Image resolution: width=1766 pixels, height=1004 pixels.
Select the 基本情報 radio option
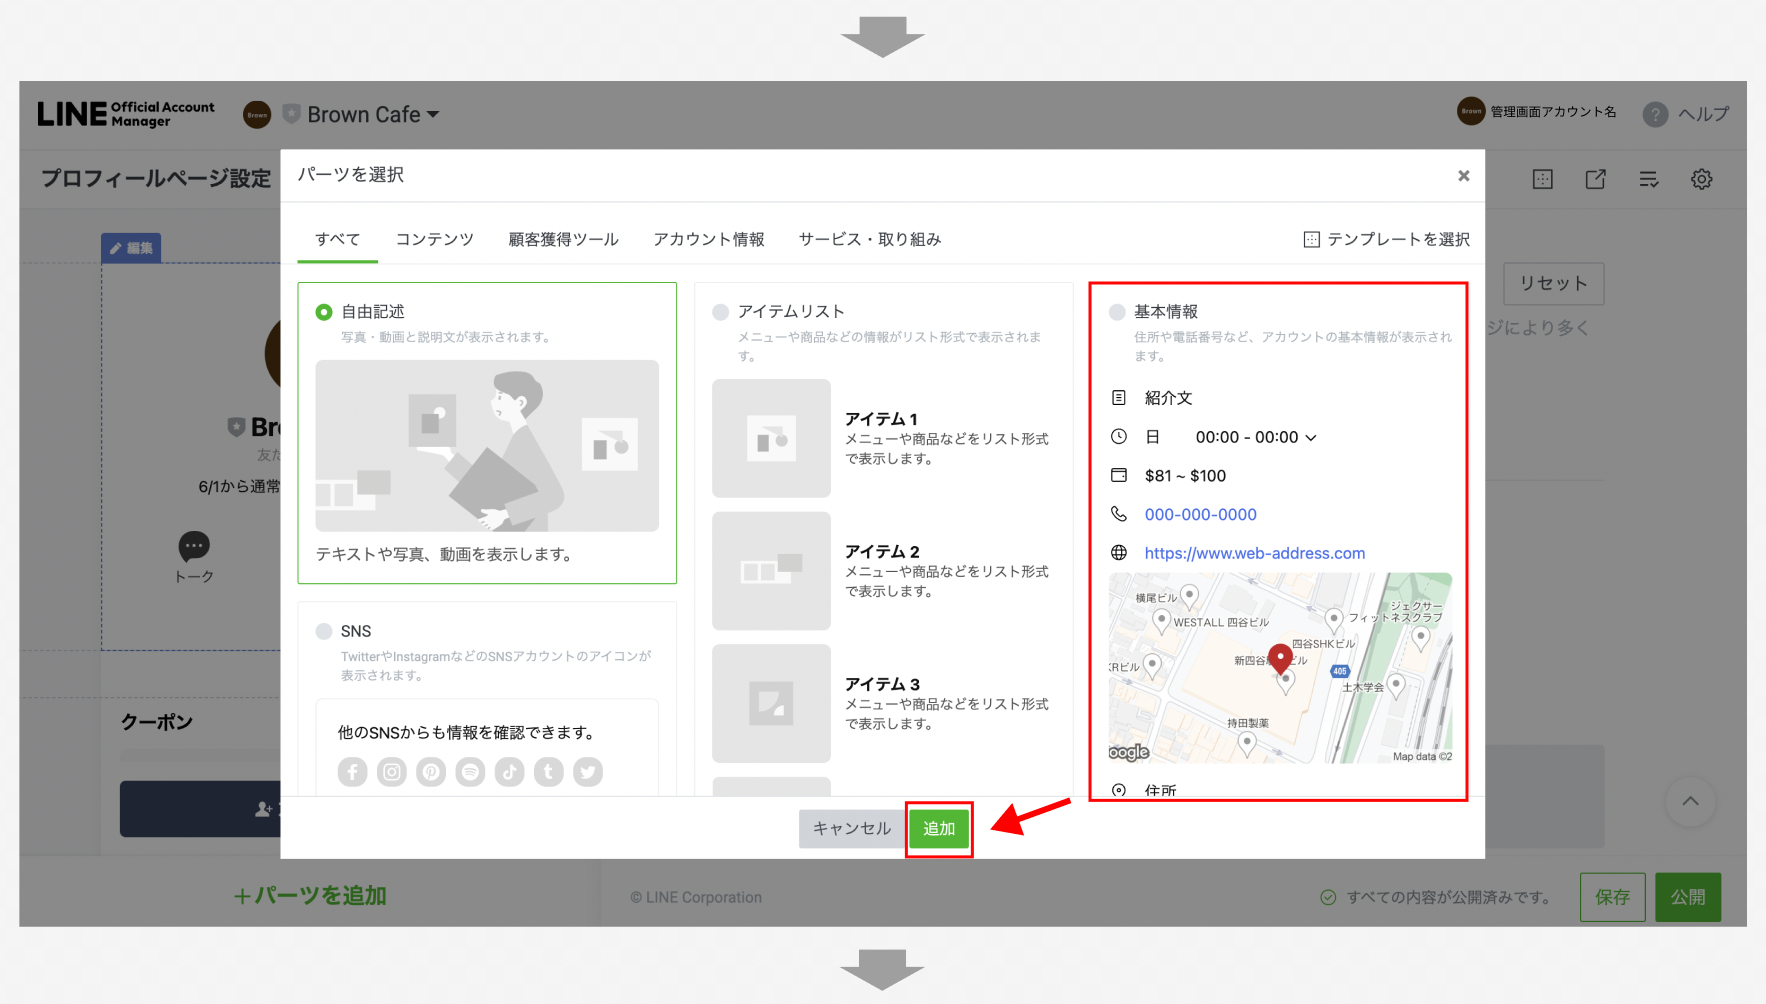coord(1117,312)
